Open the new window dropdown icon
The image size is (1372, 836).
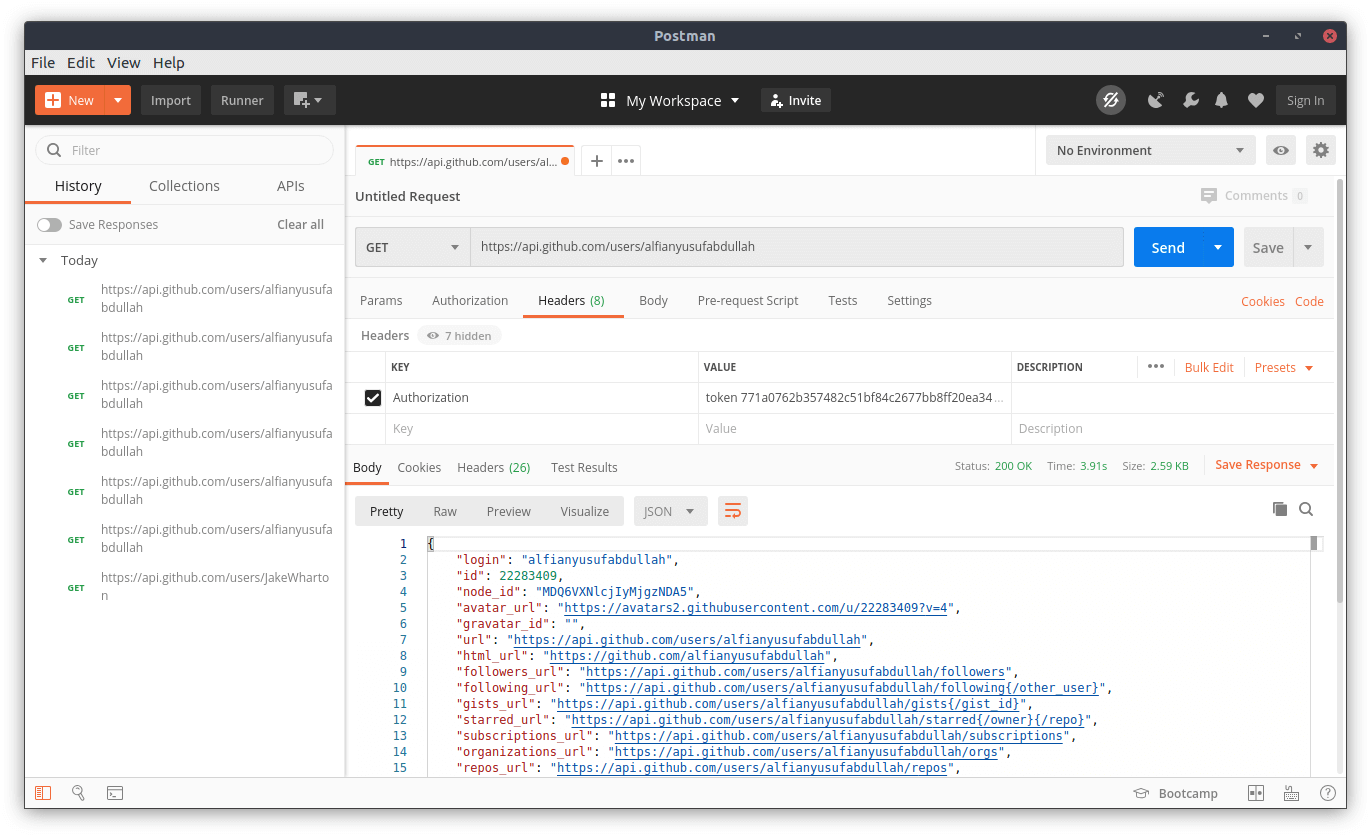[309, 100]
